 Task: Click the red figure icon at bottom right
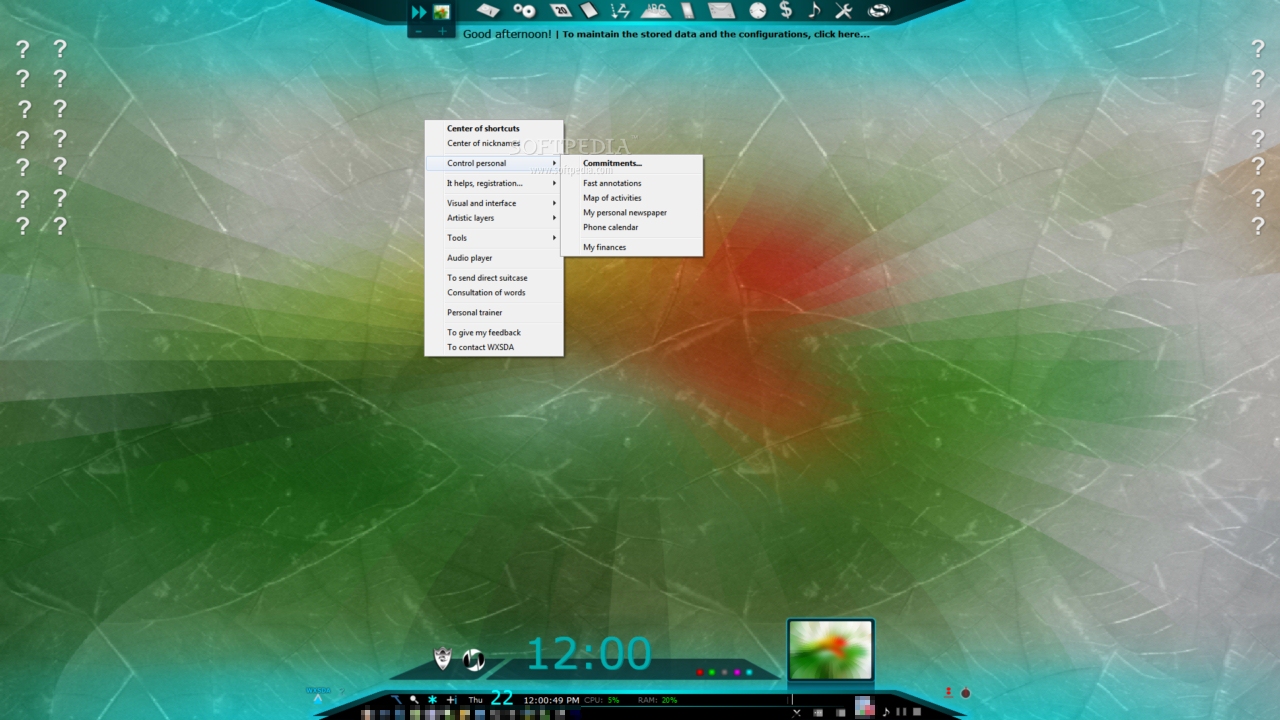click(948, 691)
